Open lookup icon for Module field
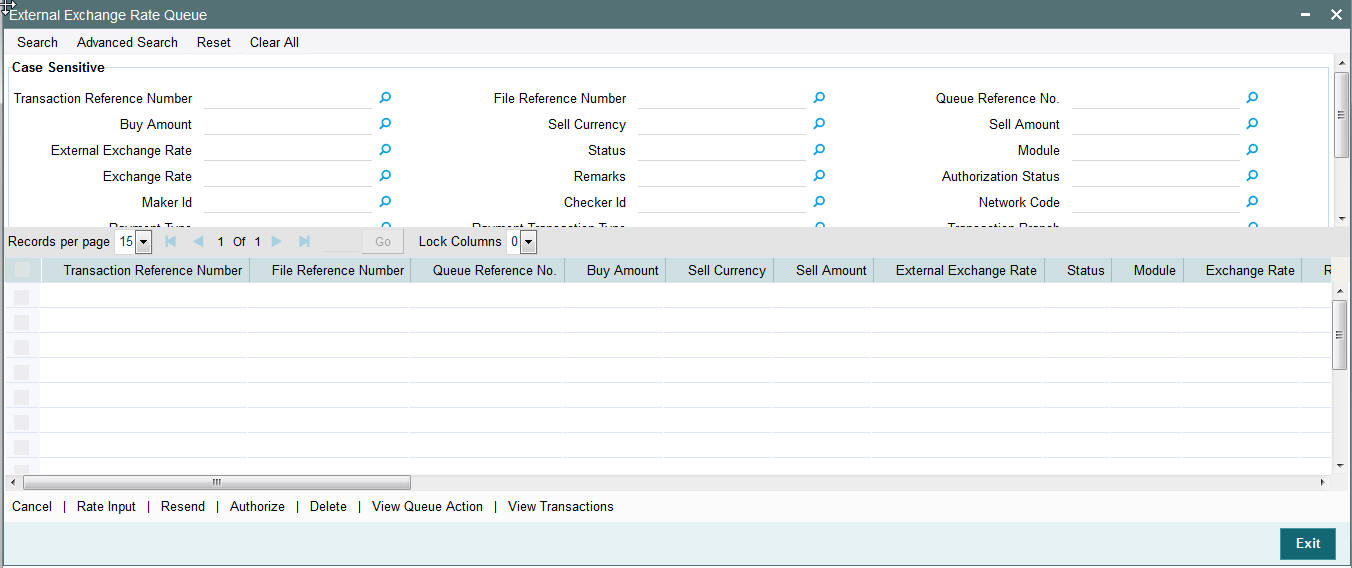 [1252, 150]
